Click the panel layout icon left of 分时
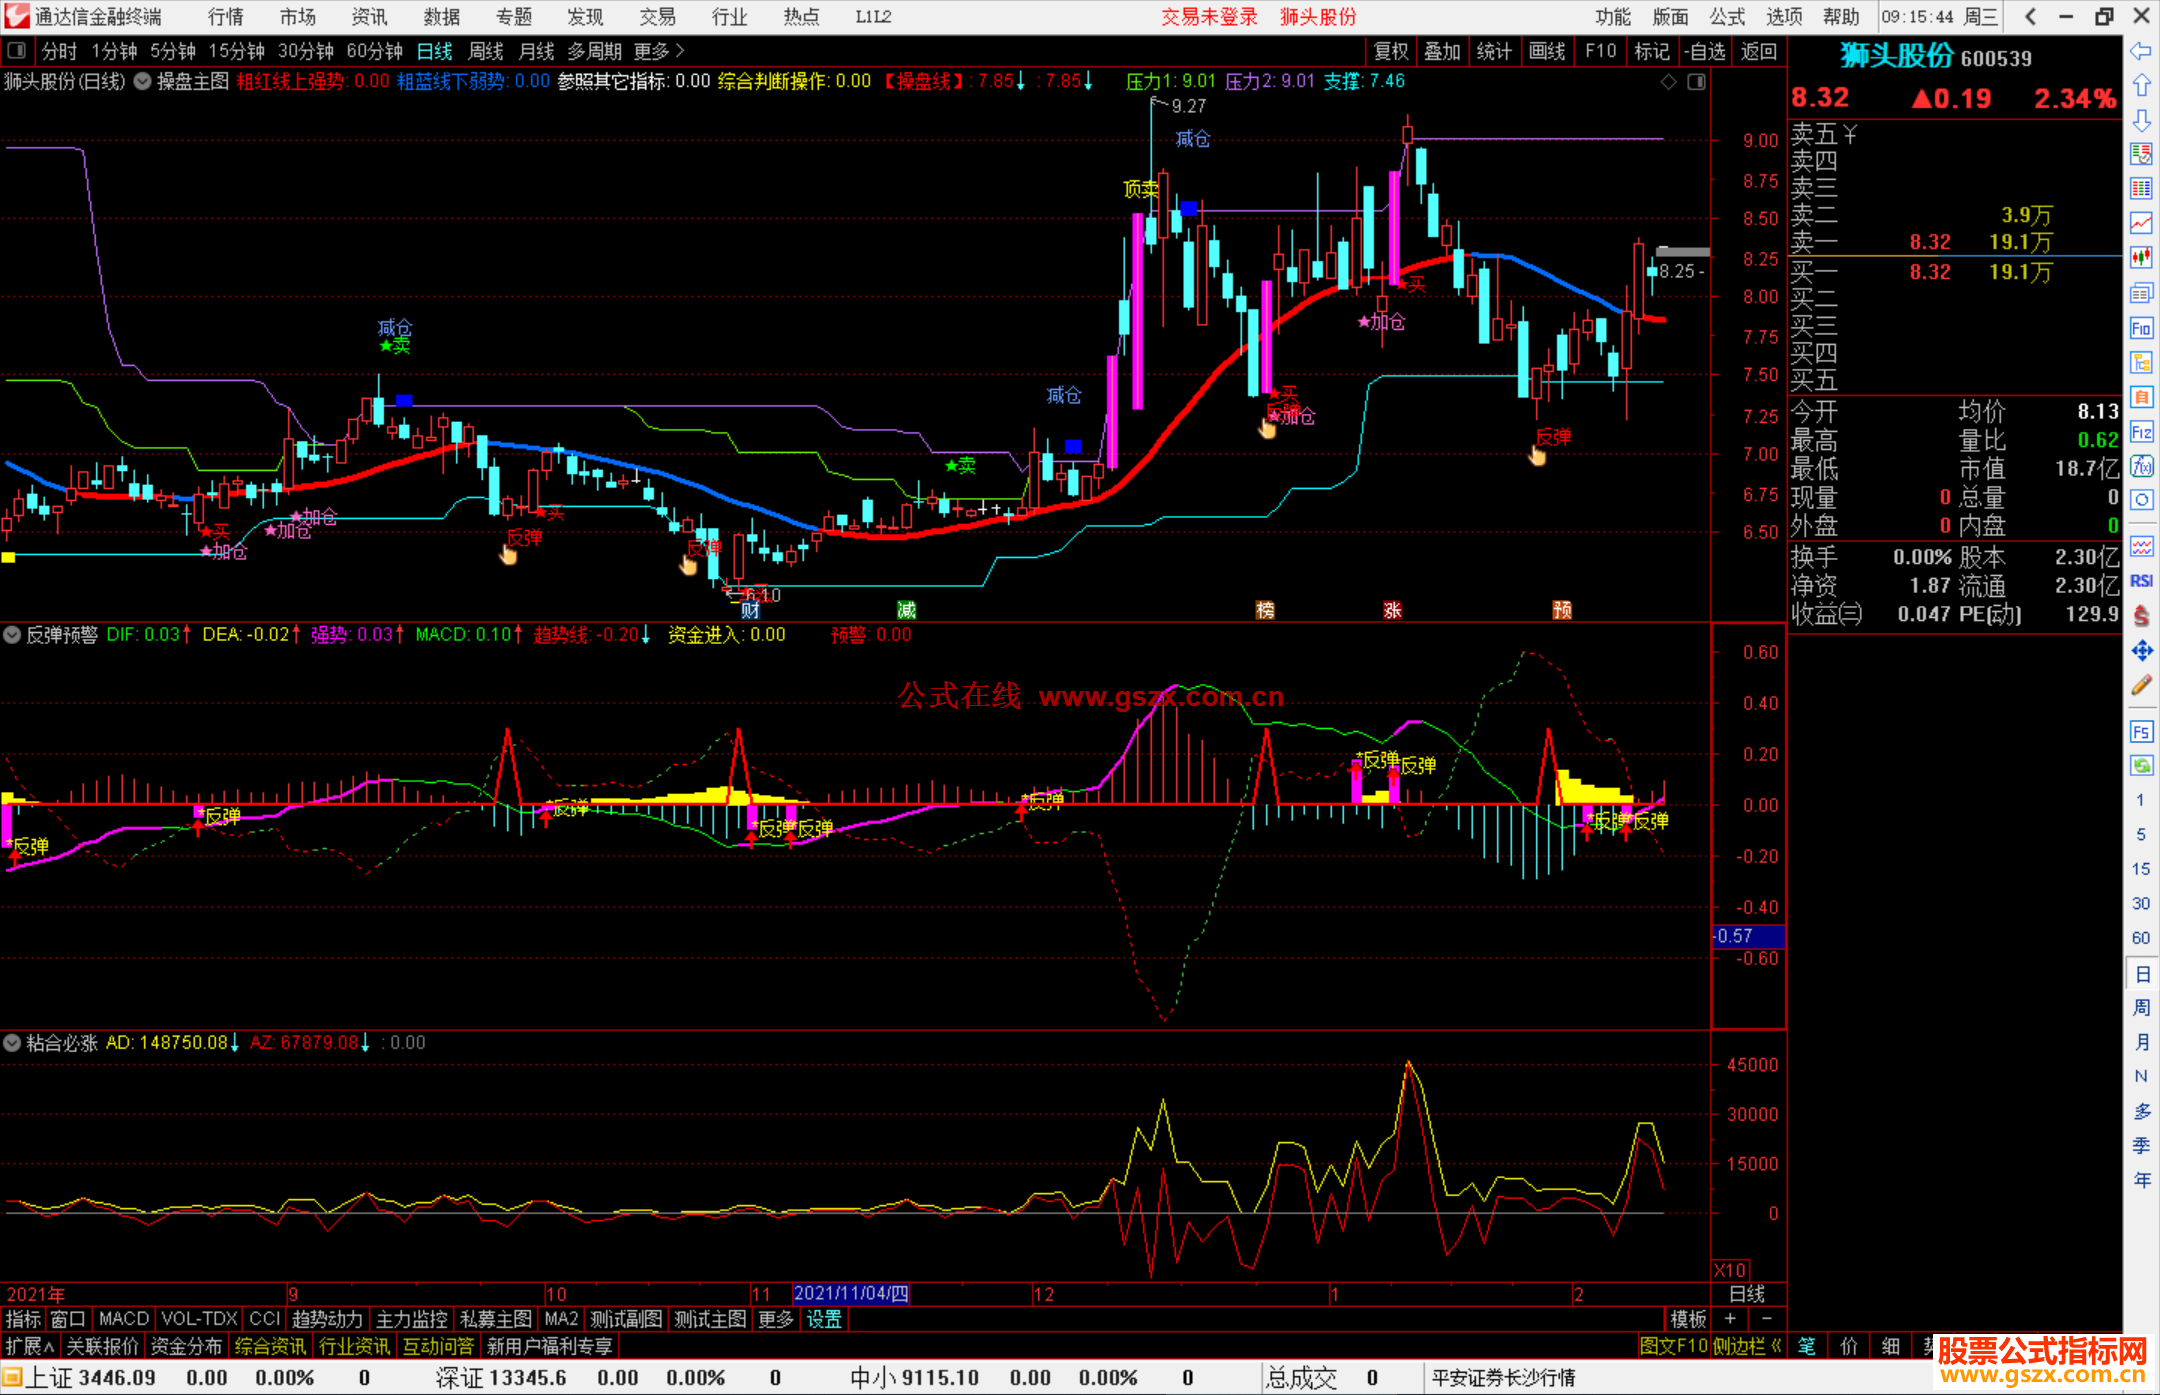The height and width of the screenshot is (1395, 2160). 16,50
